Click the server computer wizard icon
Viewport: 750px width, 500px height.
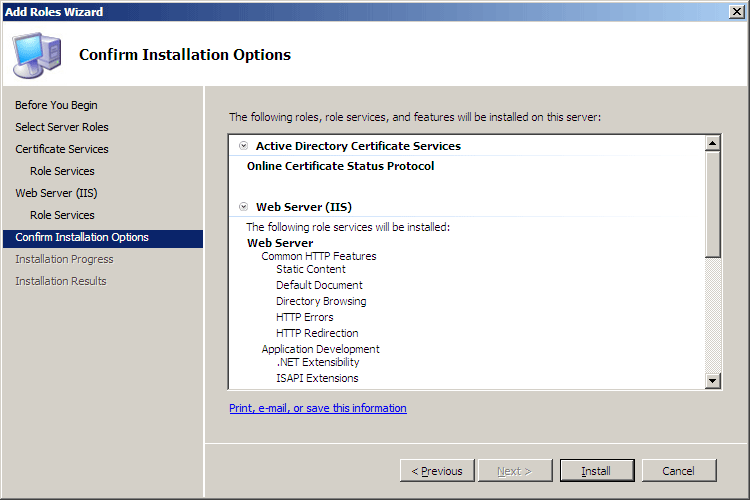click(38, 55)
